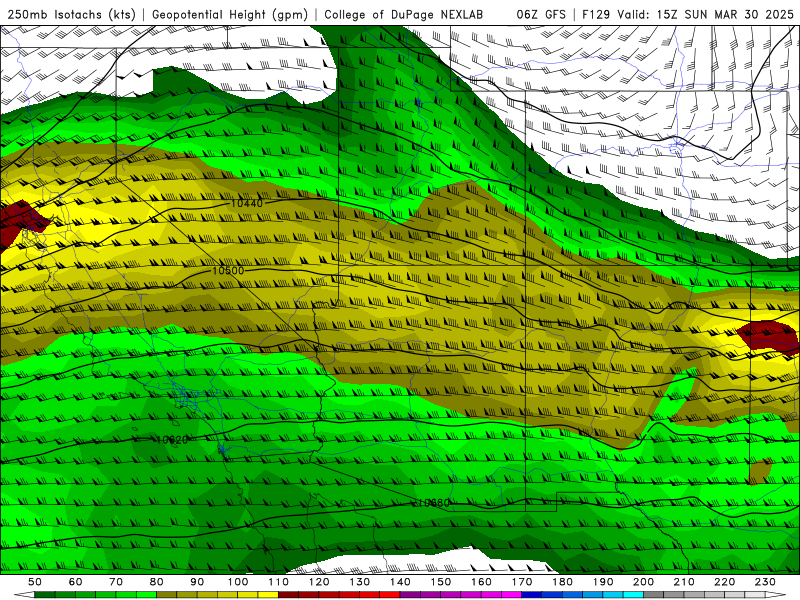Click the legend value 160
The width and height of the screenshot is (800, 600).
pyautogui.click(x=481, y=582)
